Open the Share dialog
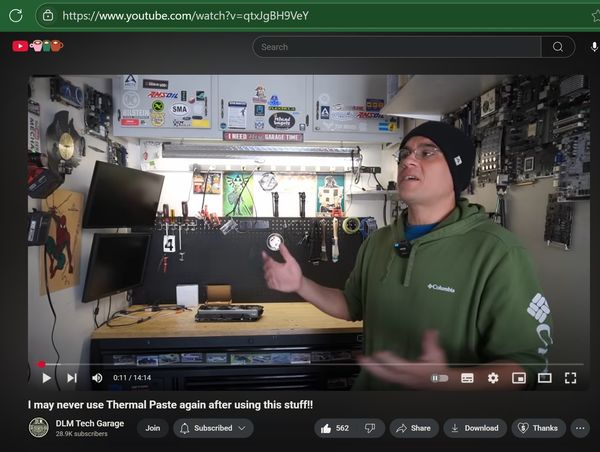This screenshot has width=600, height=452. (x=413, y=428)
